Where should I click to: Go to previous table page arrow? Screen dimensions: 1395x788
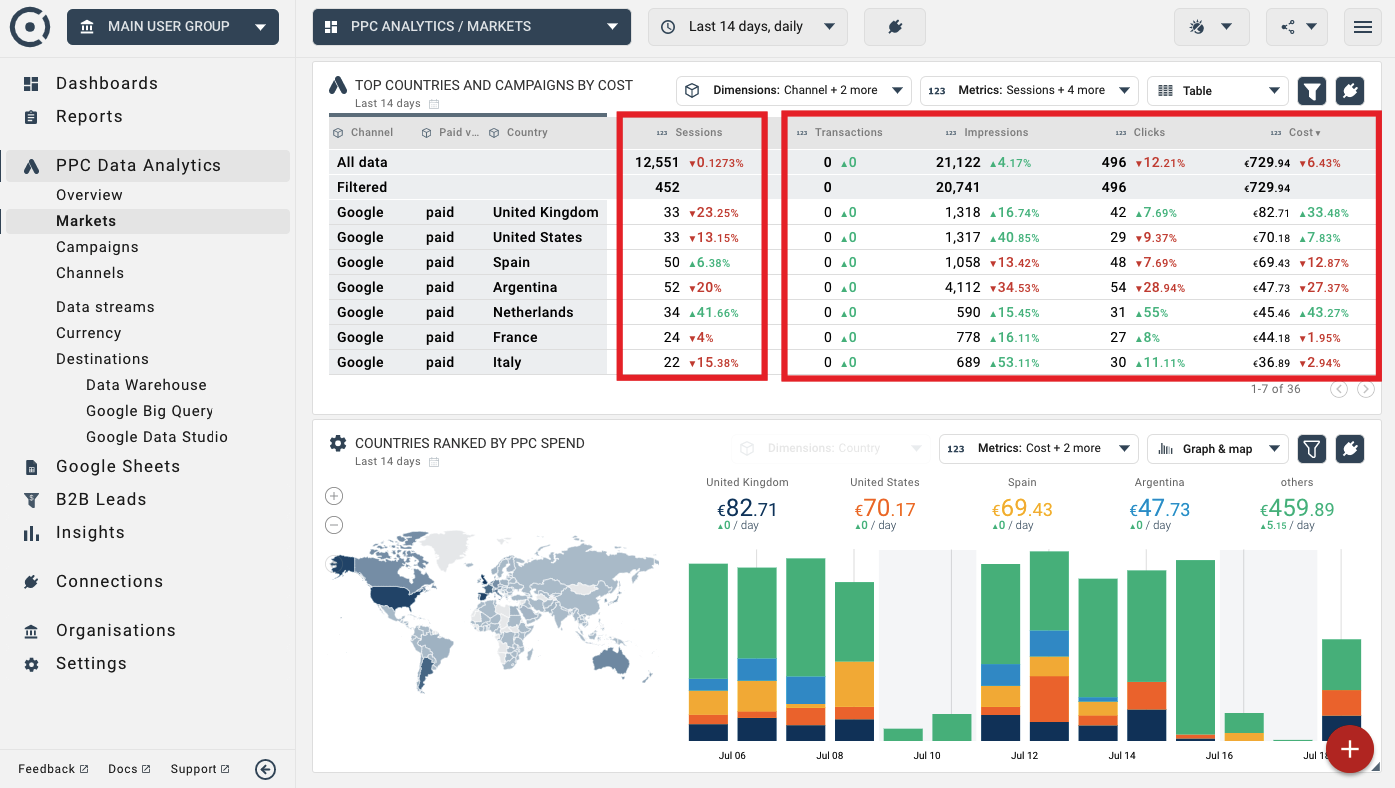(x=1339, y=389)
